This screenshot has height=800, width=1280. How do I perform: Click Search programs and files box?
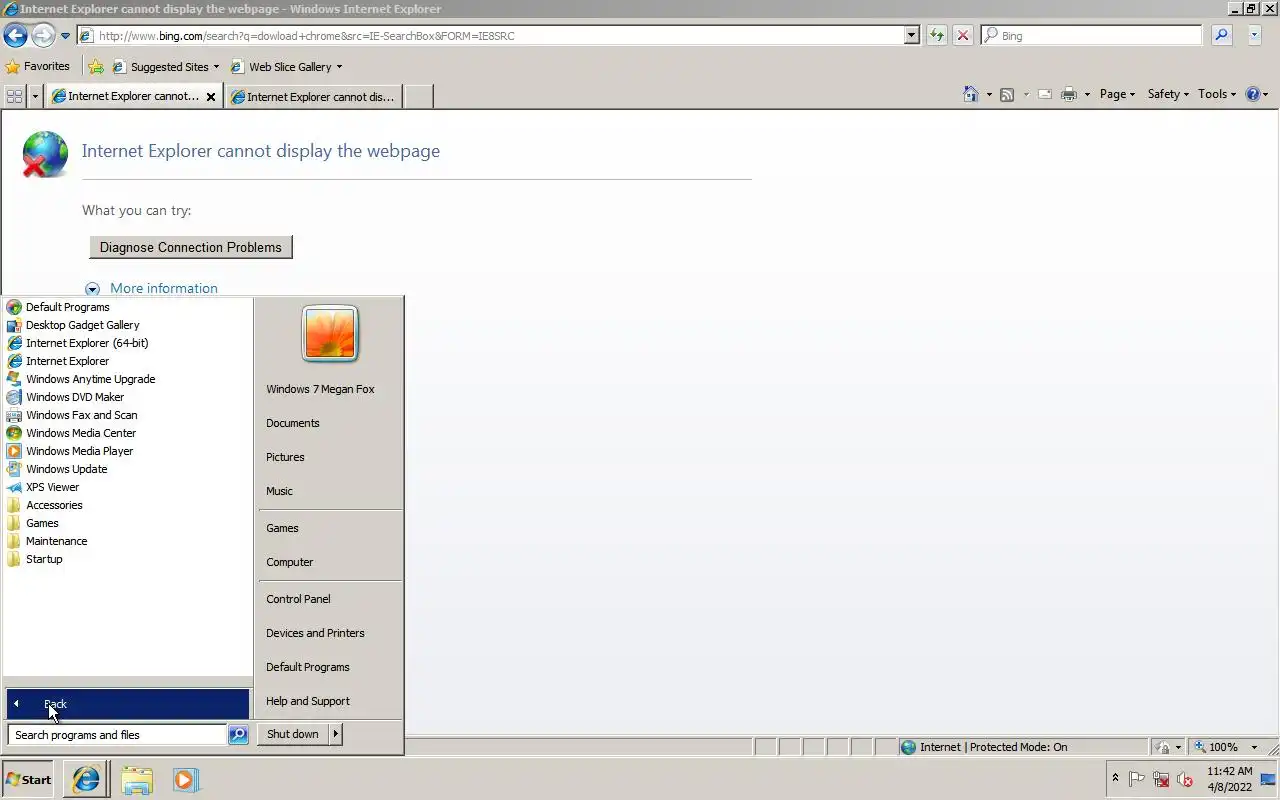[x=117, y=735]
